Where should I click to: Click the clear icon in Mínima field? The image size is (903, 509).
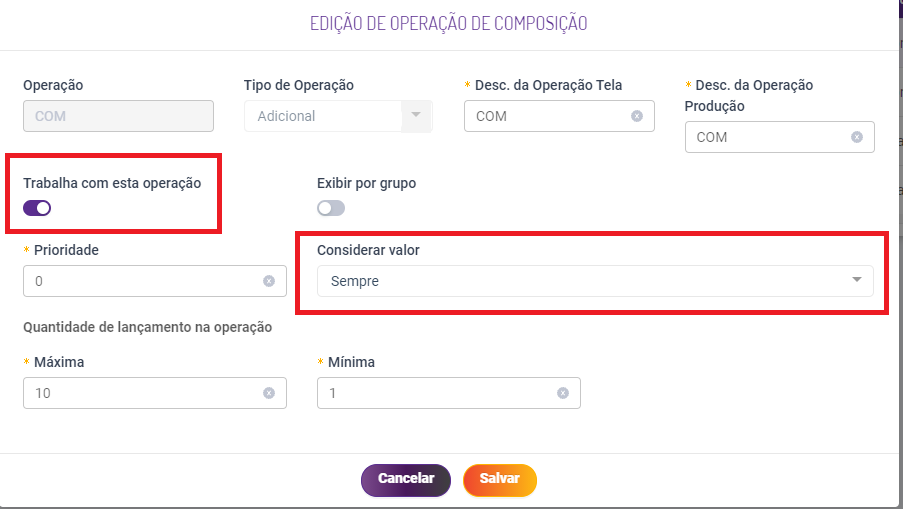(x=563, y=393)
